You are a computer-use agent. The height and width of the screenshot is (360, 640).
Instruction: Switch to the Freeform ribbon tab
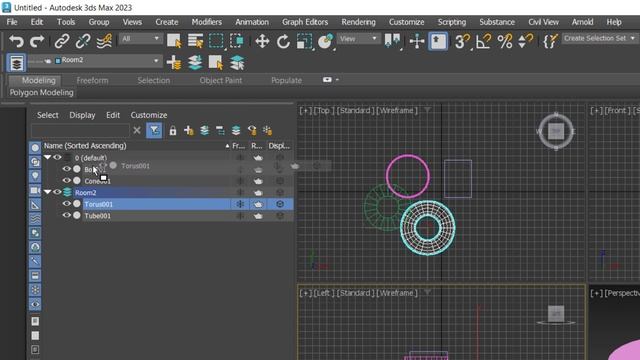[92, 80]
